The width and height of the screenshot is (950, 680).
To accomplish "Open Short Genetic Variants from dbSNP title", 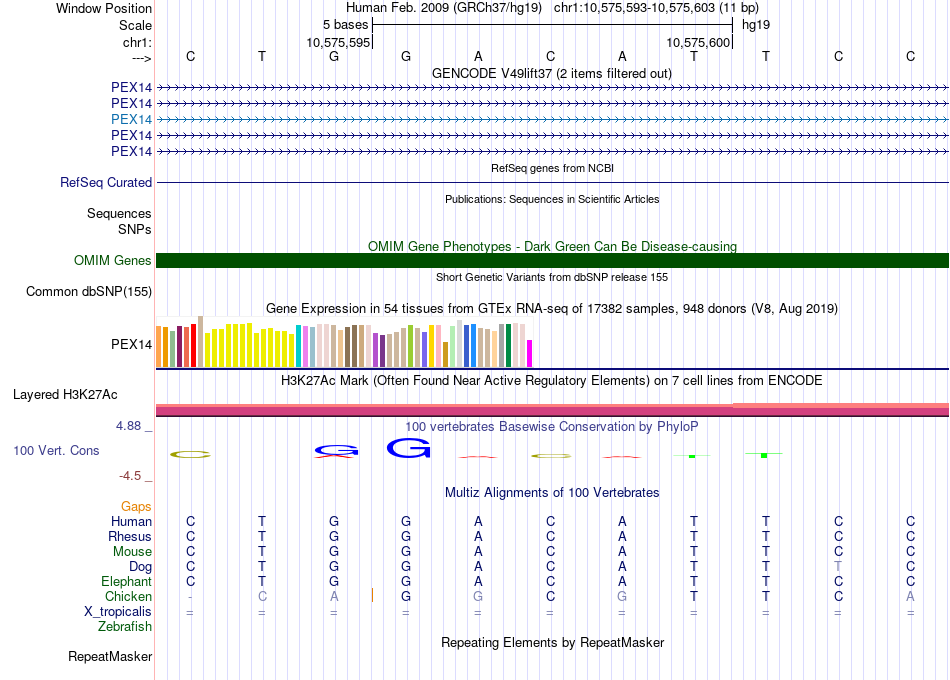I will coord(552,277).
